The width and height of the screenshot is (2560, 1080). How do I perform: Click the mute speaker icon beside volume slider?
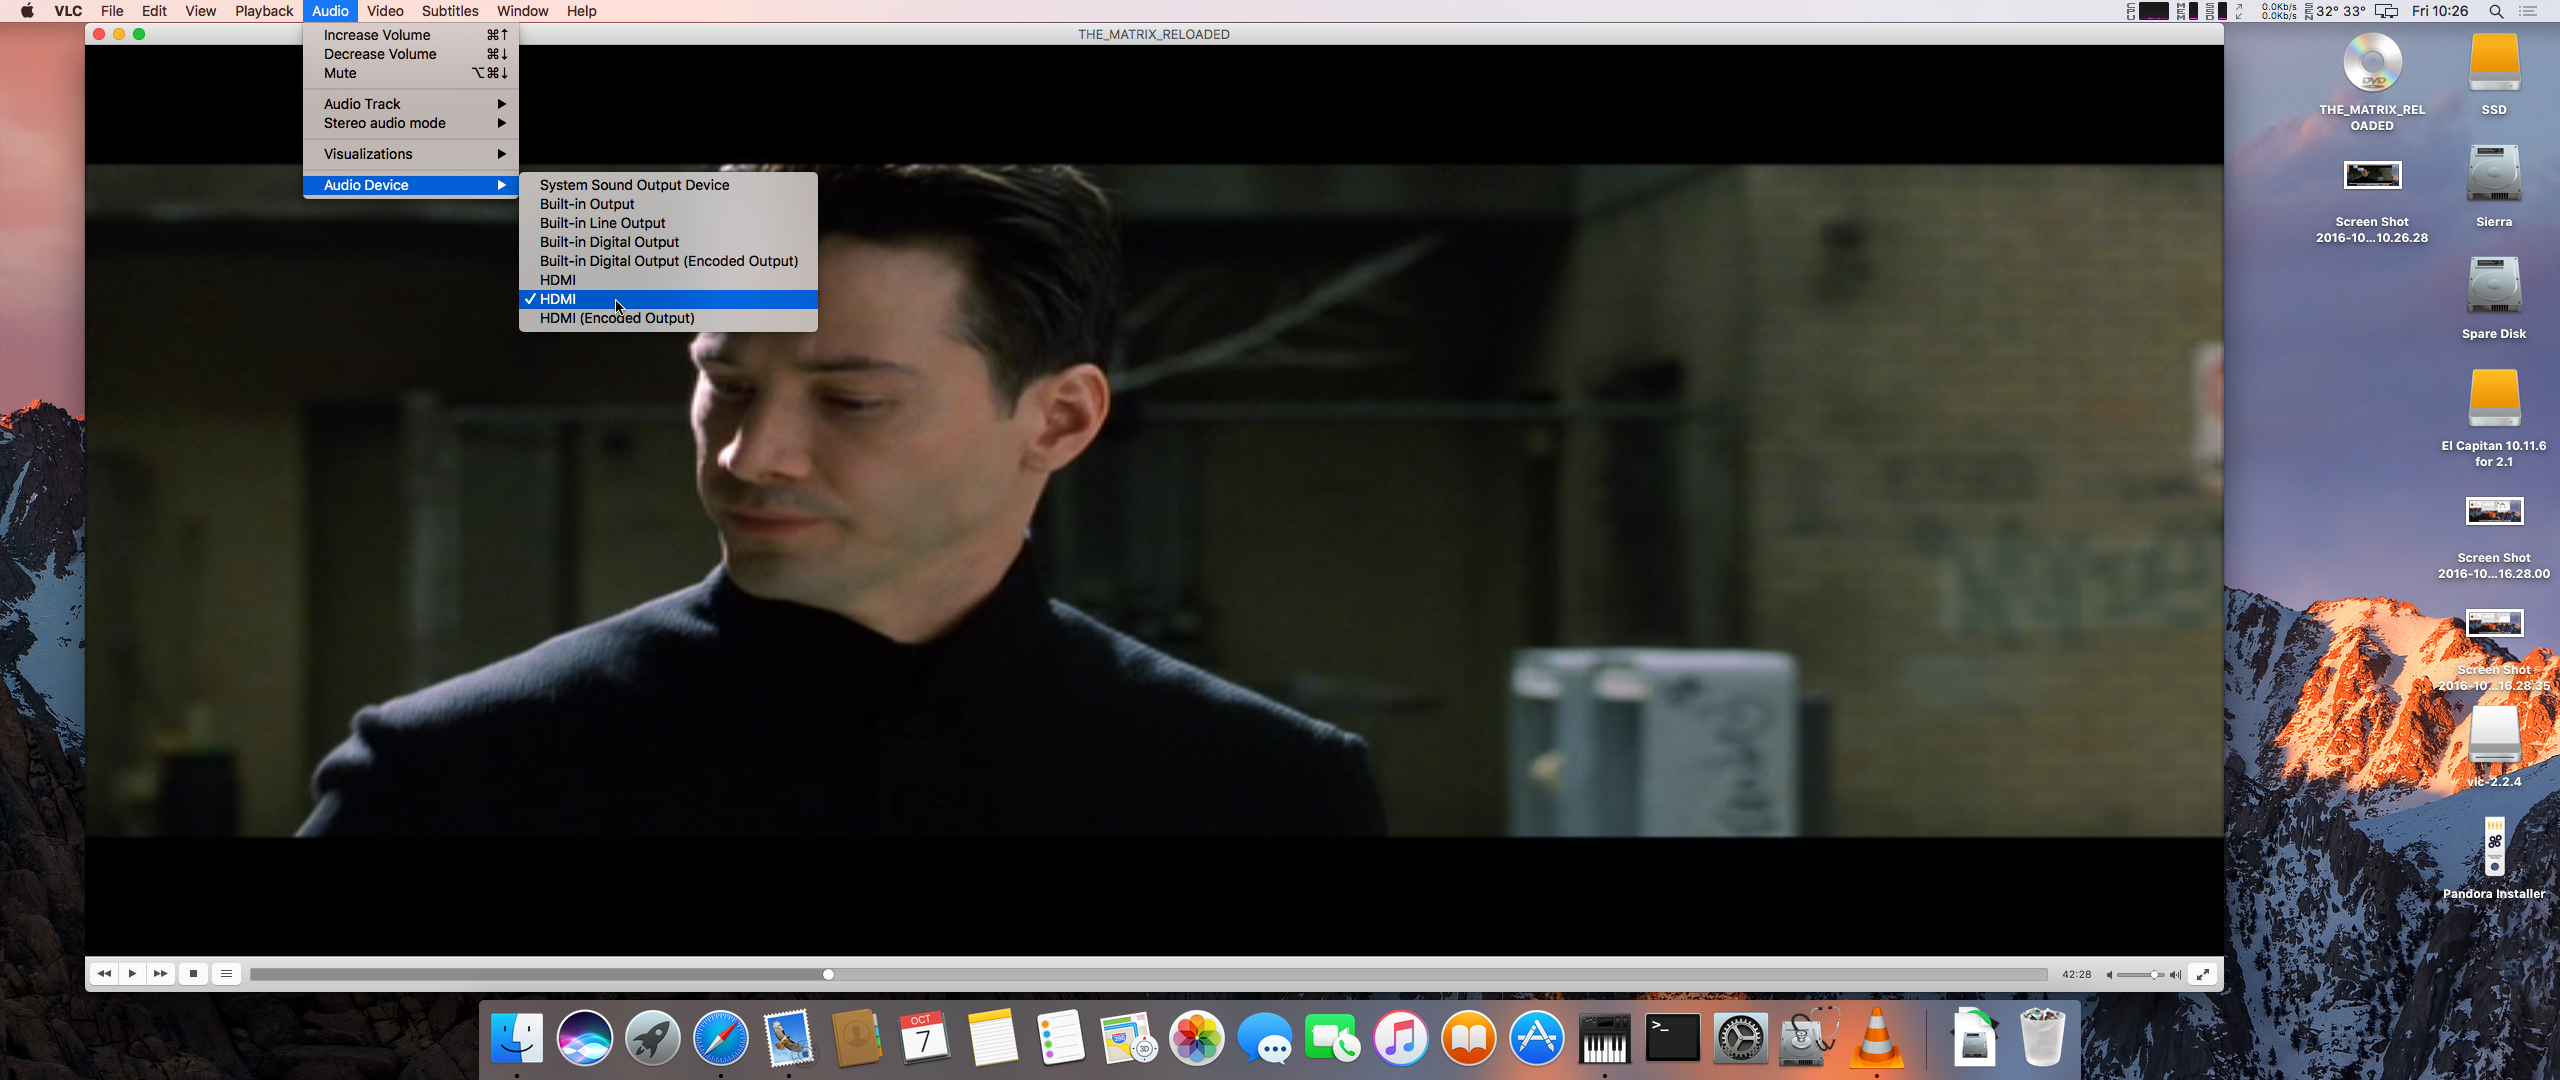pos(2109,975)
